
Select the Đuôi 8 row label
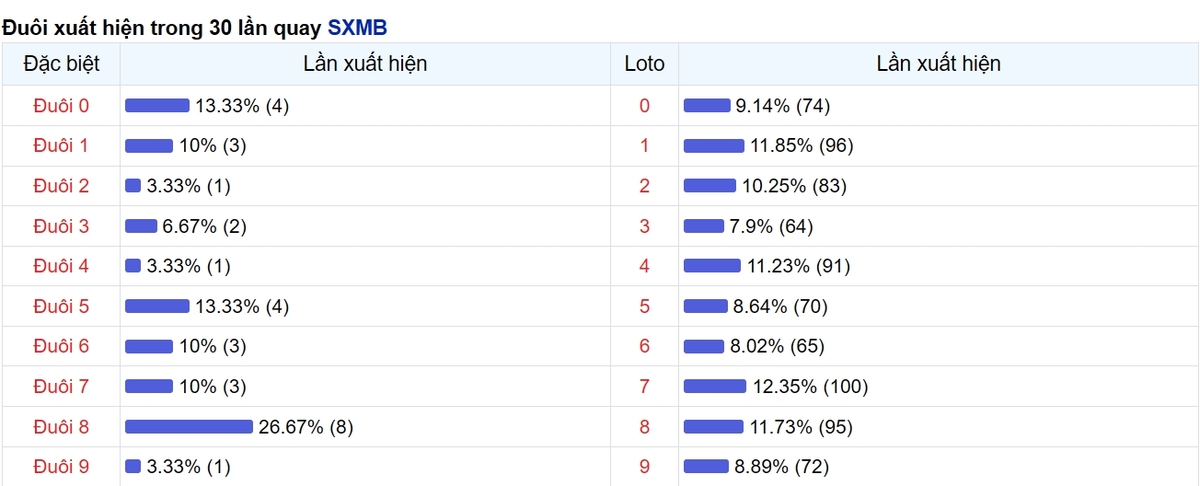coord(61,427)
